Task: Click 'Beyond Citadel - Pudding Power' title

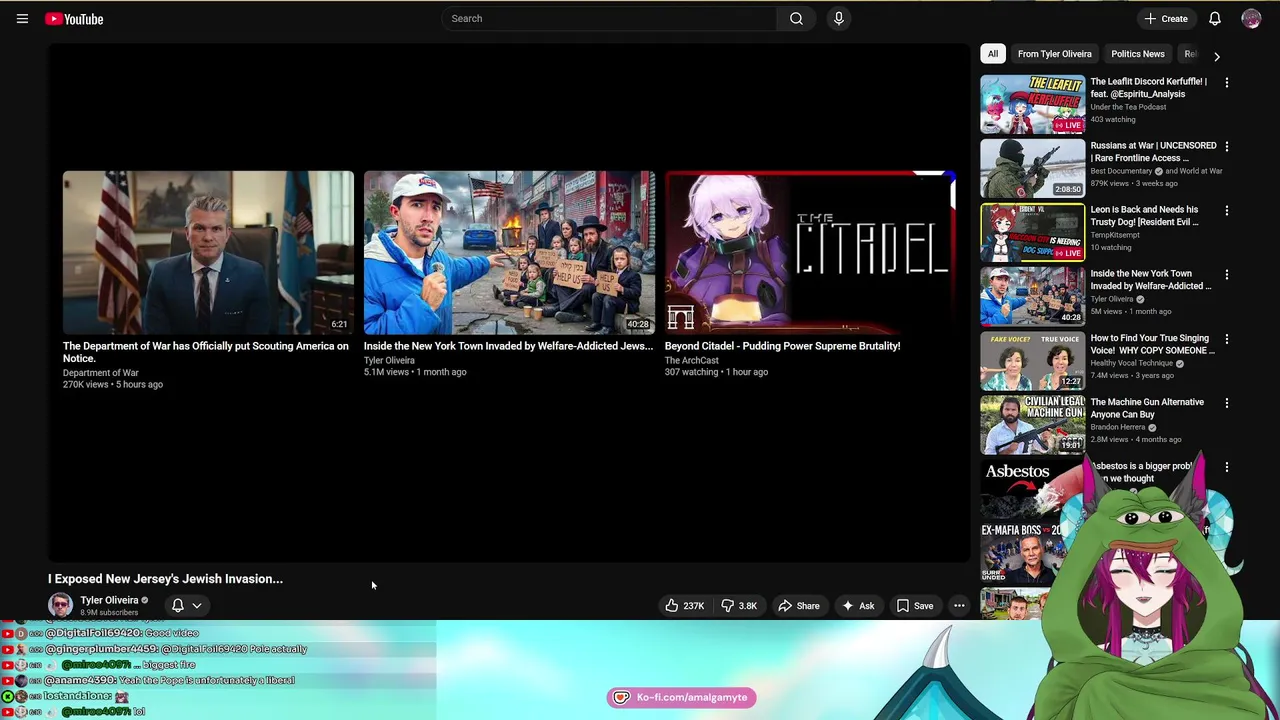Action: click(782, 346)
